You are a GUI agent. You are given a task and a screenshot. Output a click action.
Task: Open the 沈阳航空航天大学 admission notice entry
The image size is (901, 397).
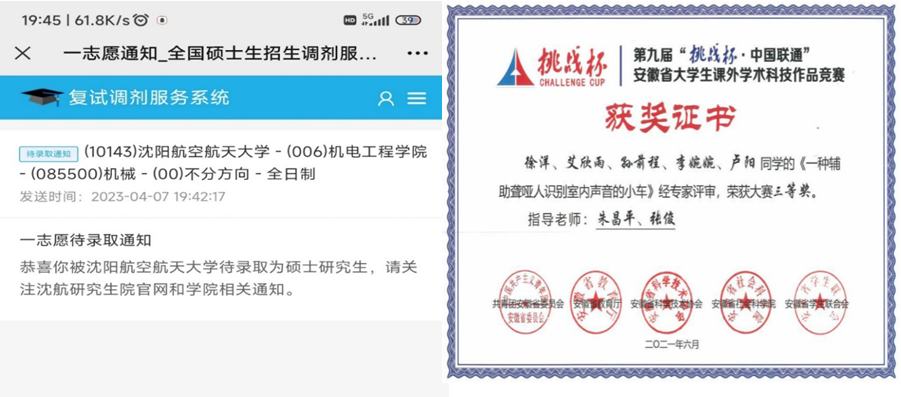coord(221,174)
